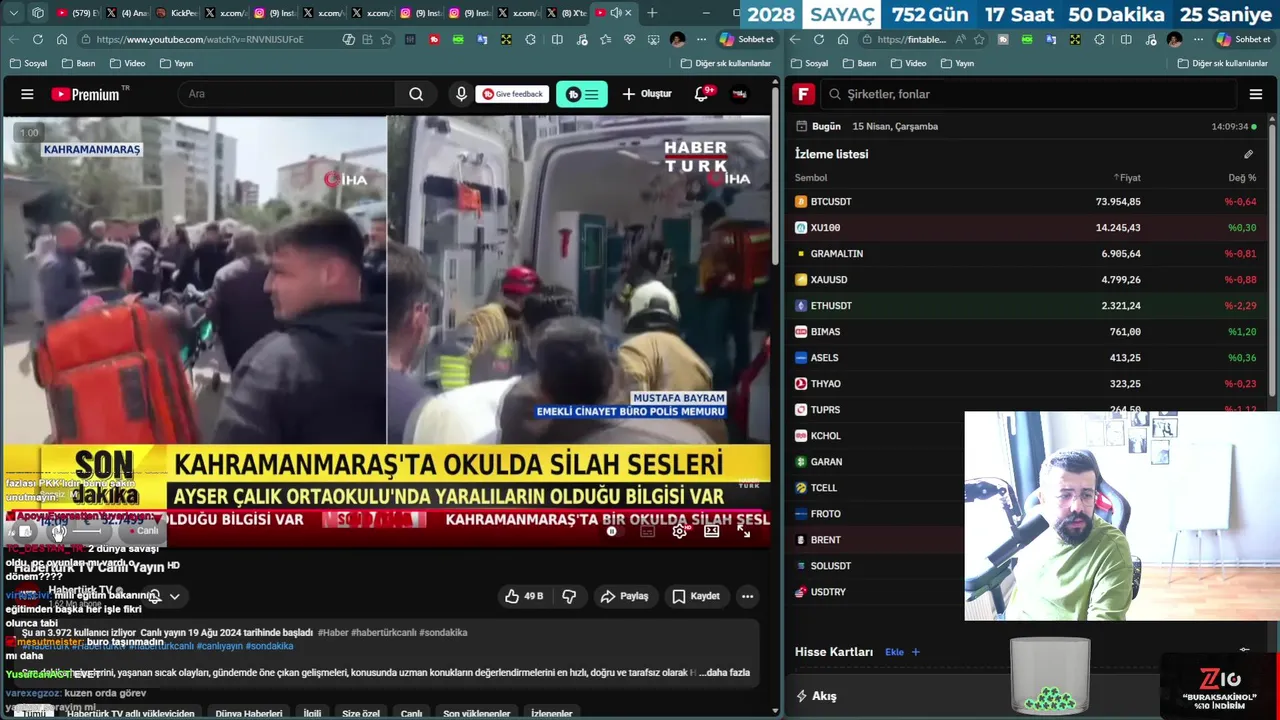Open Diğer sık kullanılanlar in left browser

[x=726, y=63]
